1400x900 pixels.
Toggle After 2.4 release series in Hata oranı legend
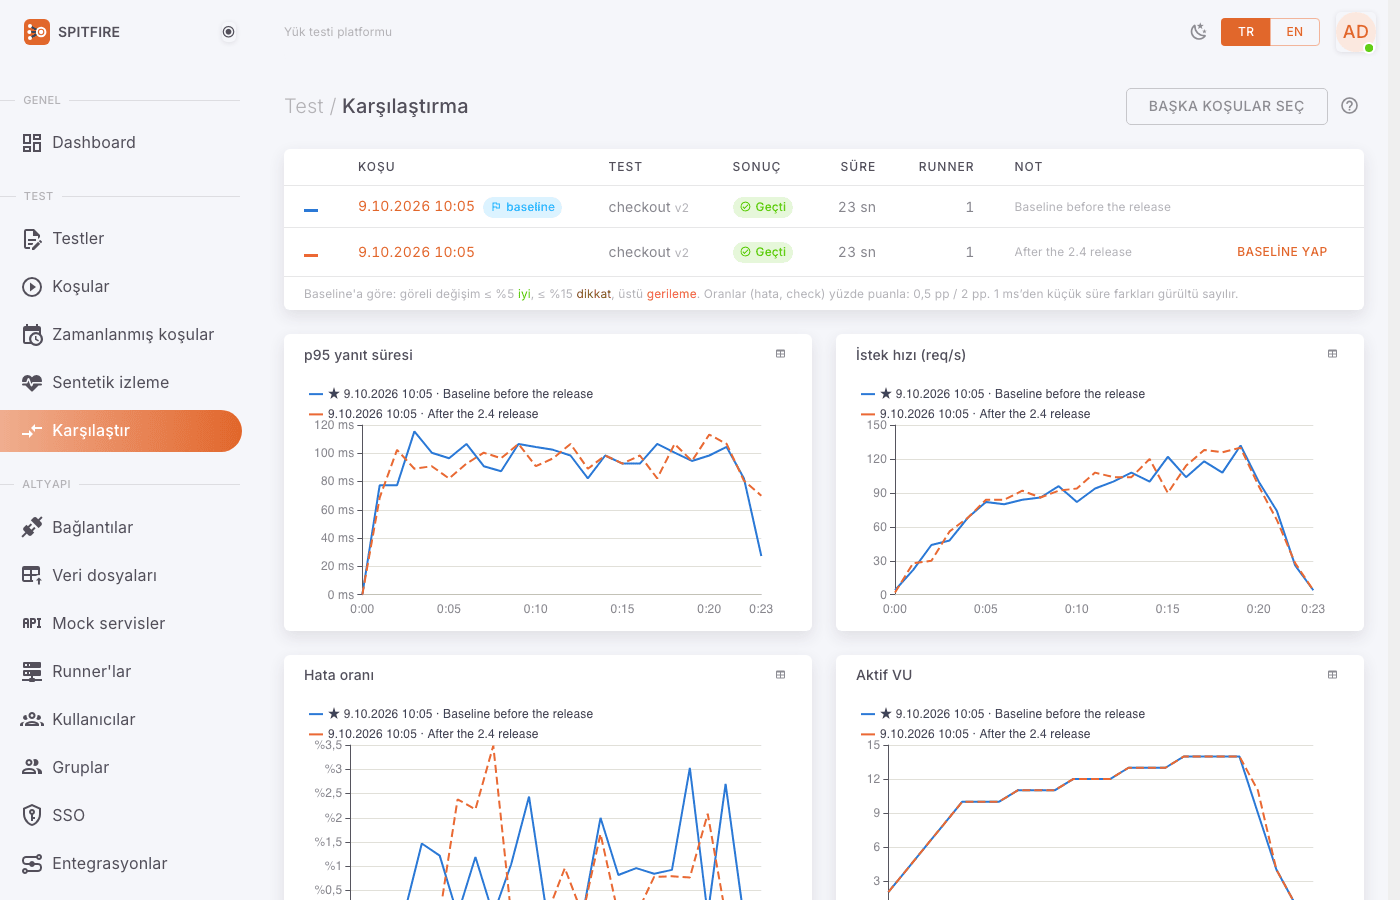coord(424,734)
